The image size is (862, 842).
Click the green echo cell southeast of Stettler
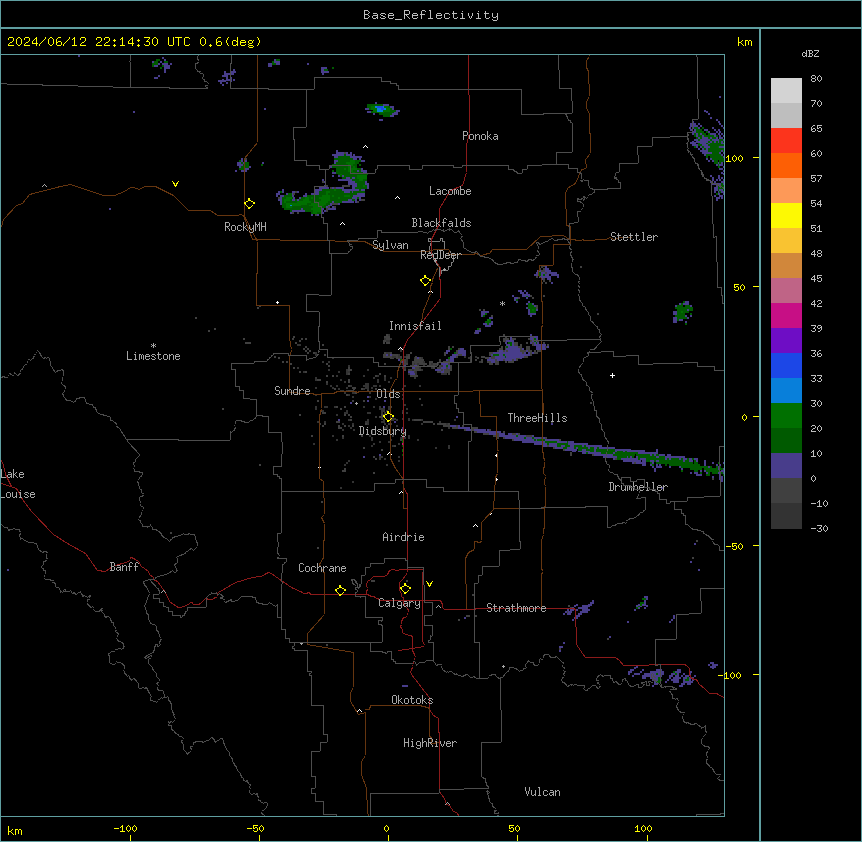683,312
